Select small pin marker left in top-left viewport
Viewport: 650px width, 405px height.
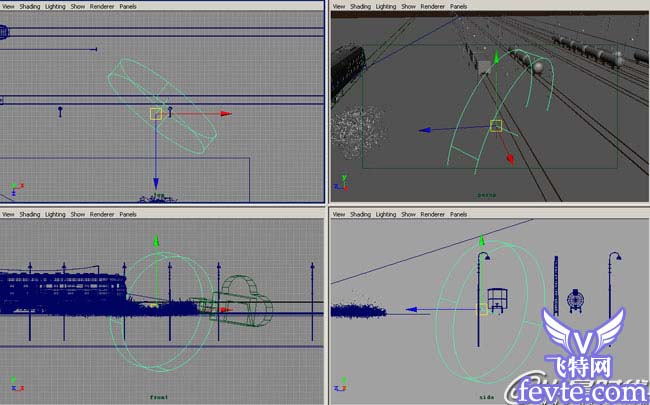coord(60,112)
